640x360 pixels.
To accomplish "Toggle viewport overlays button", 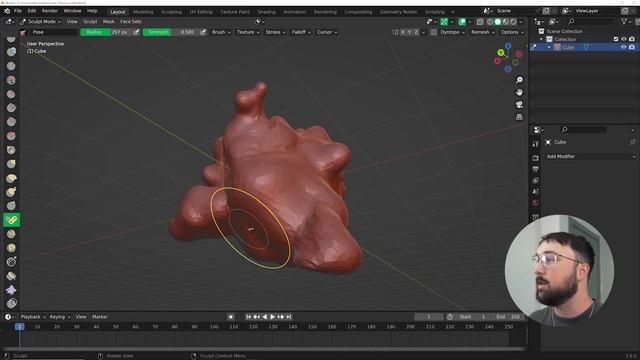I will coord(462,22).
